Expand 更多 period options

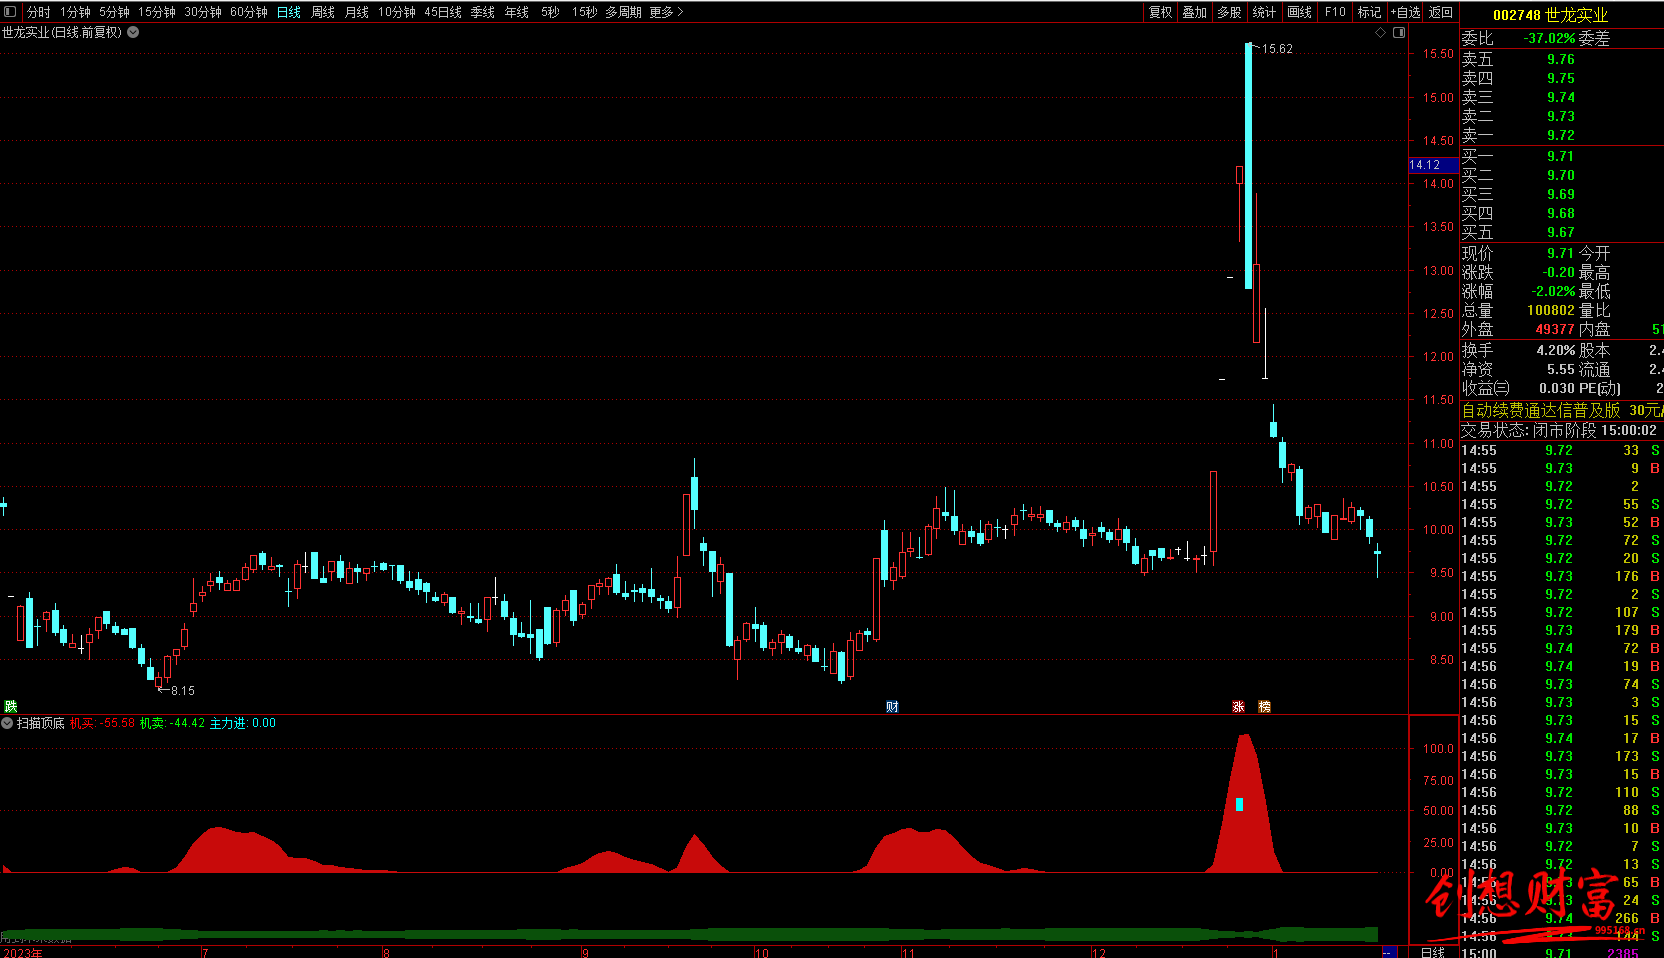666,12
